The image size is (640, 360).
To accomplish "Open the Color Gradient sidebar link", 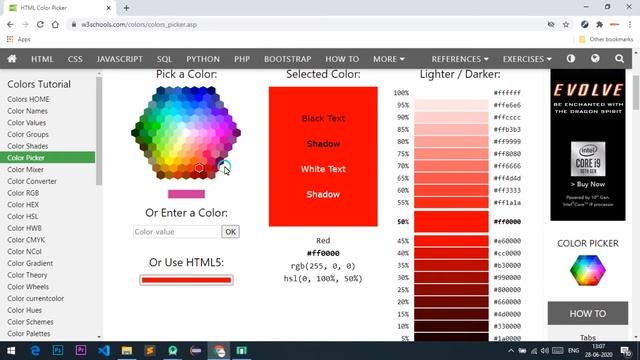I will pos(30,263).
